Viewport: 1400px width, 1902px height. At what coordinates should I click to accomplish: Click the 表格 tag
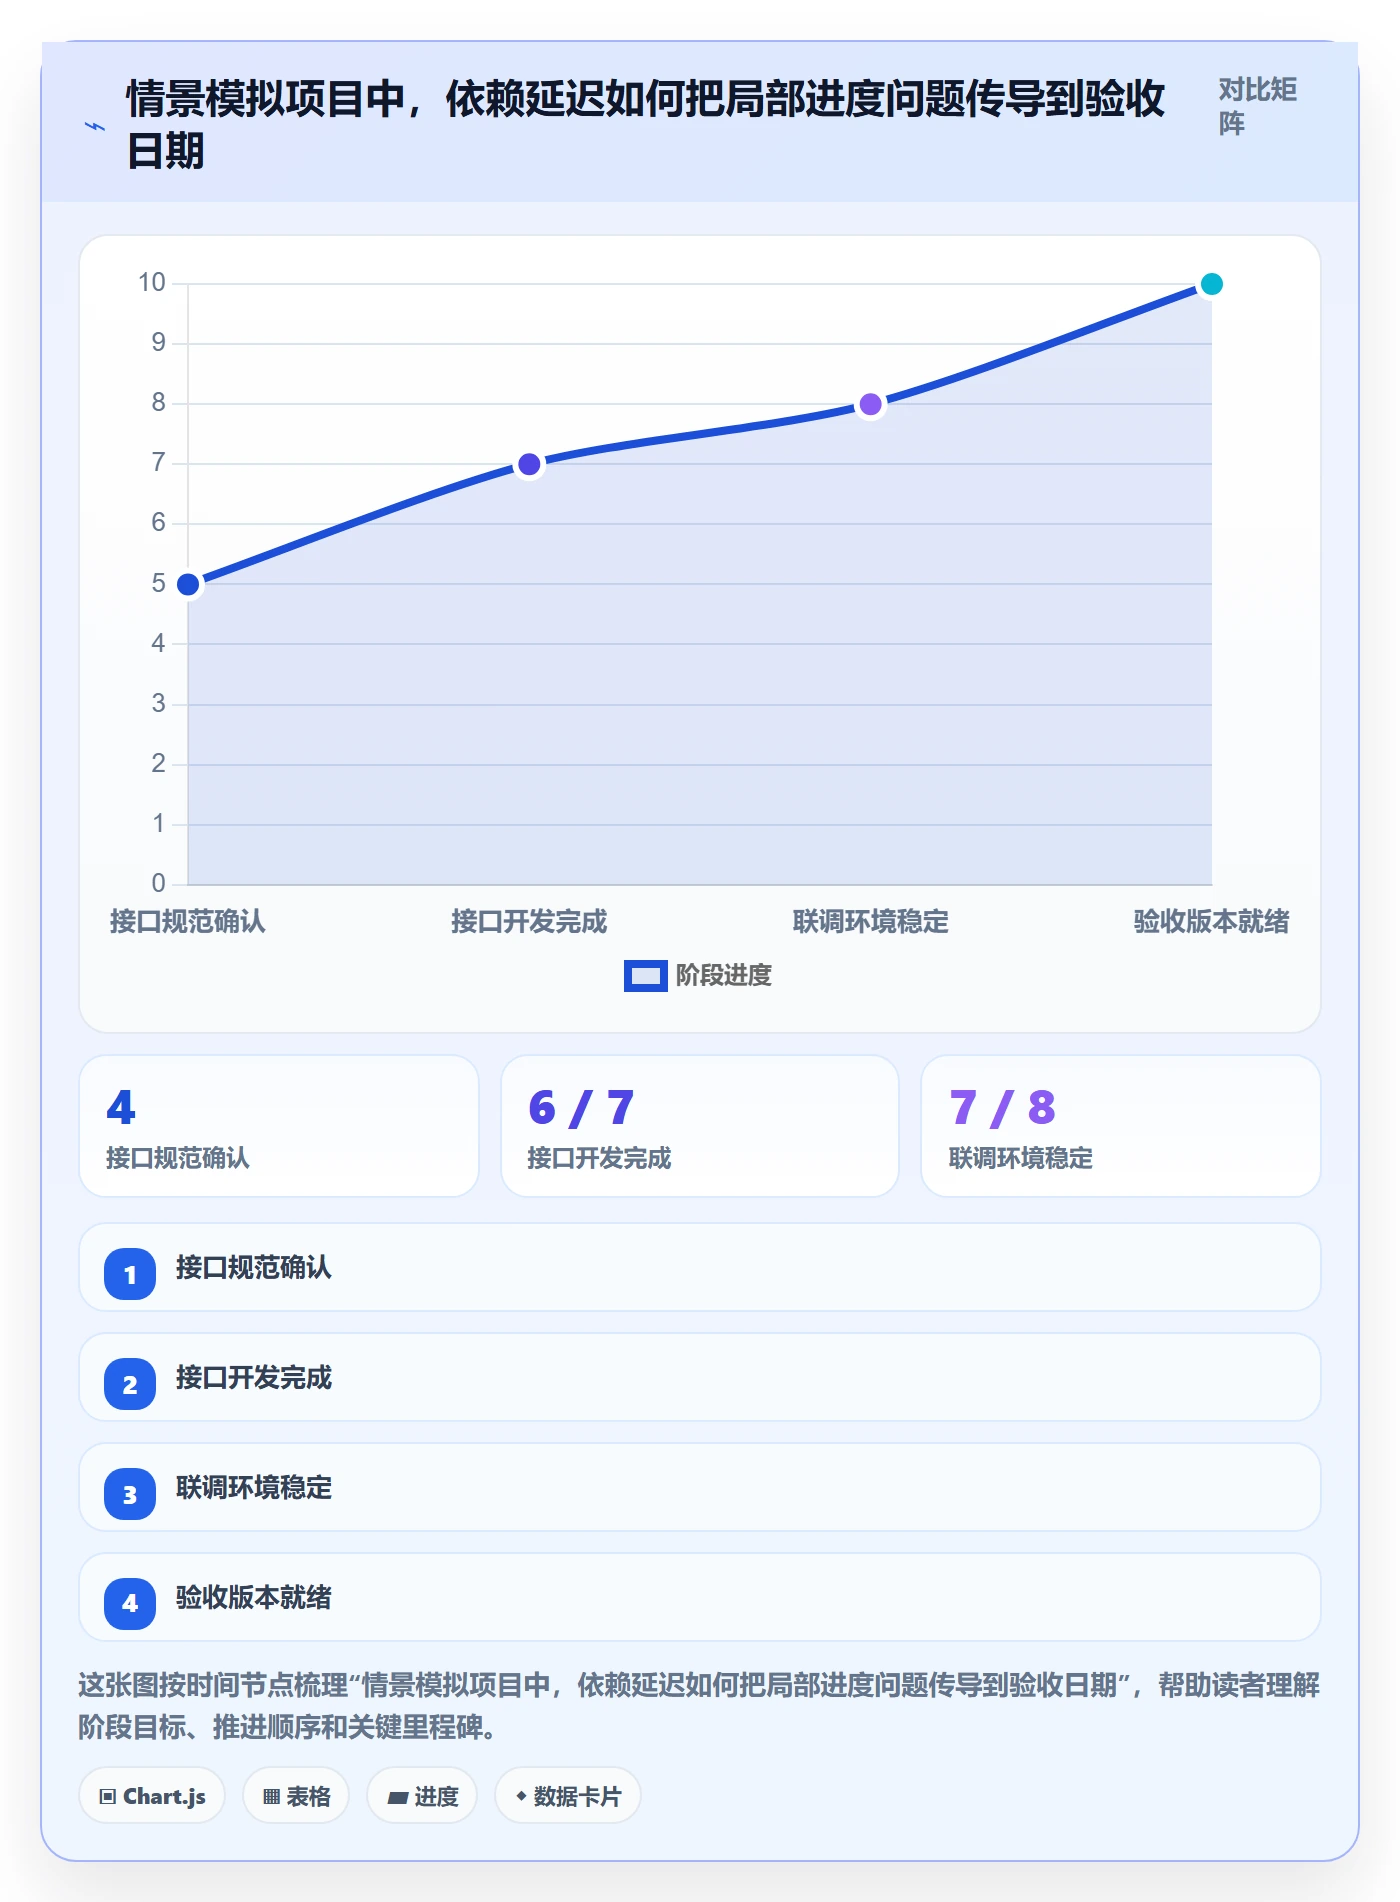click(296, 1796)
